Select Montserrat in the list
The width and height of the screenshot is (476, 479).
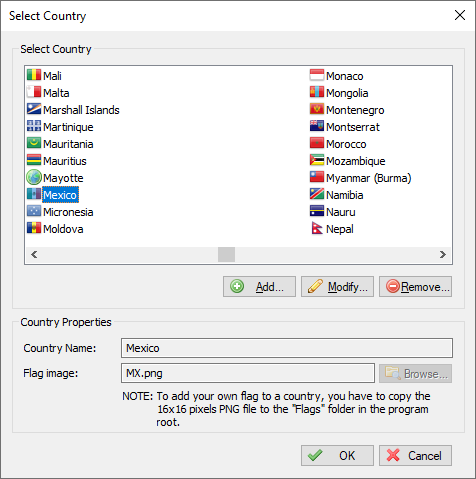click(353, 127)
